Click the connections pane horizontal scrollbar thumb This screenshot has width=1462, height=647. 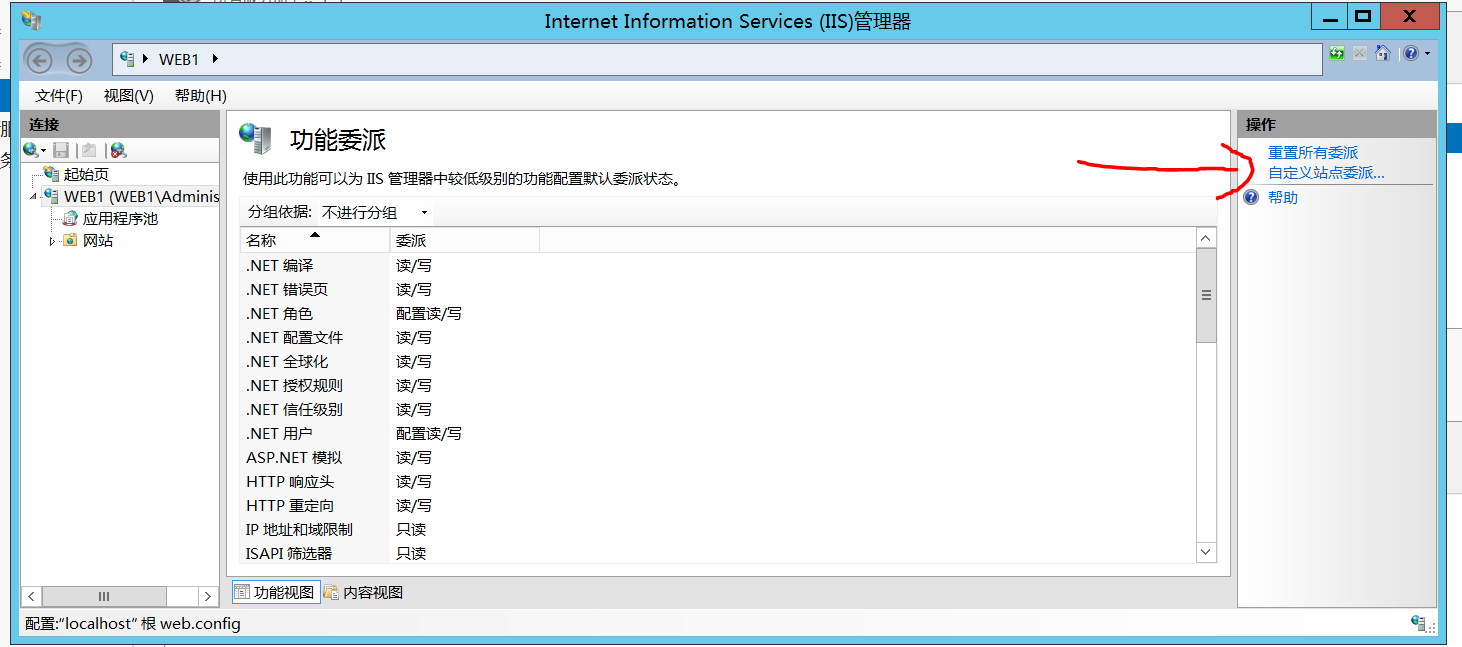[x=103, y=595]
